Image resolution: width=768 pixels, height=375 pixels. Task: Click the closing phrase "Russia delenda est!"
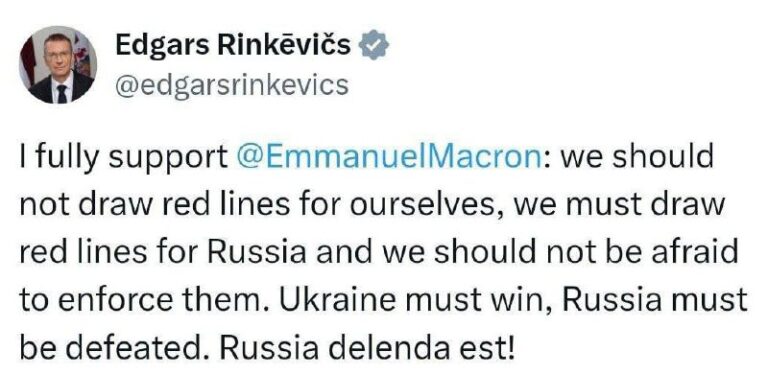click(368, 346)
